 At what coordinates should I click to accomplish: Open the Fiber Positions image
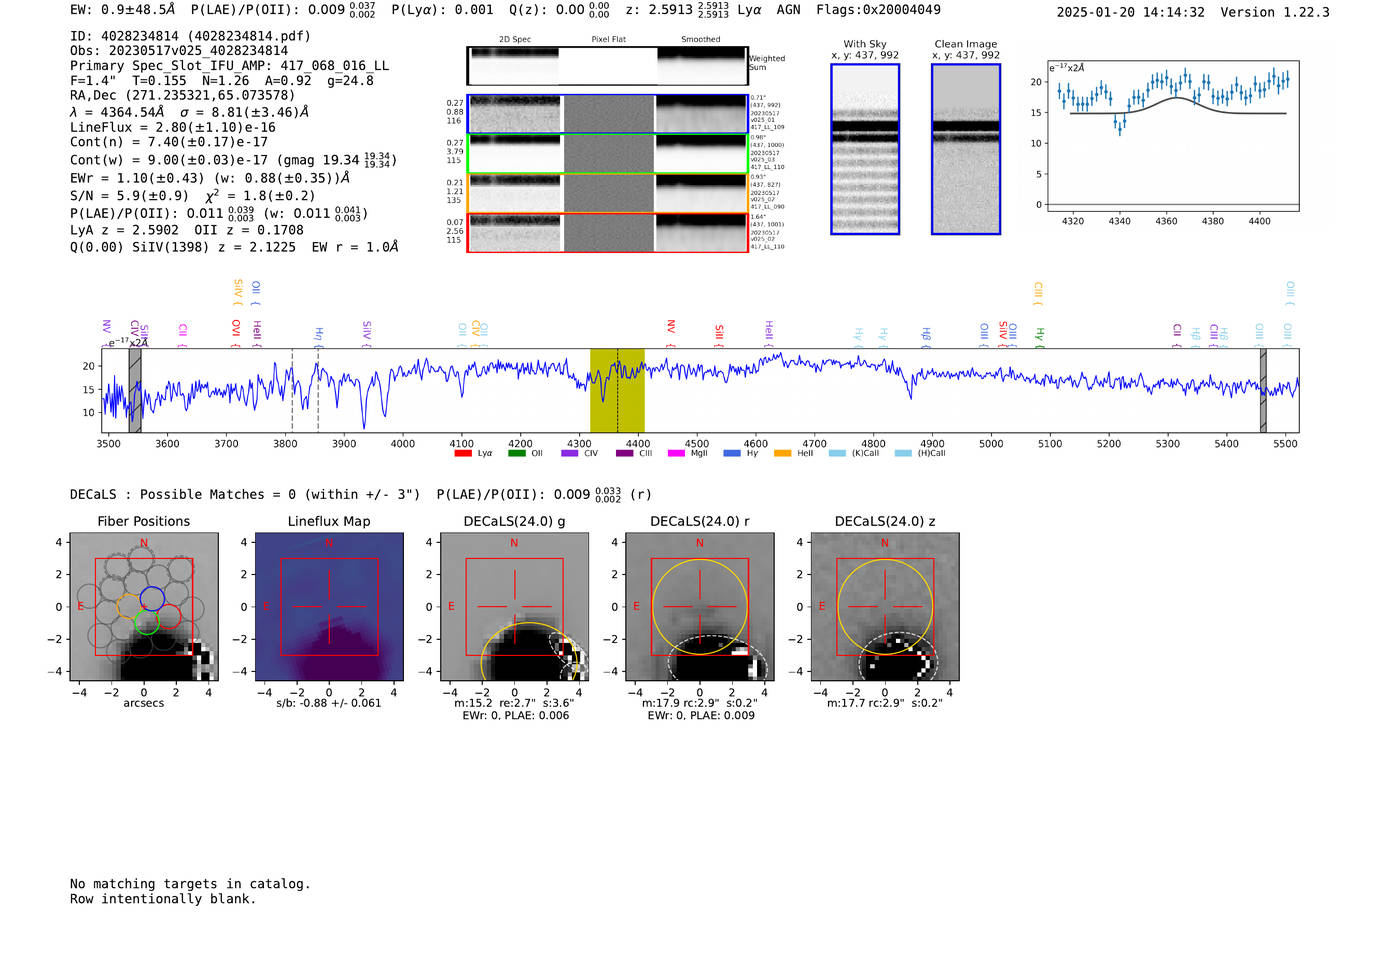click(143, 607)
